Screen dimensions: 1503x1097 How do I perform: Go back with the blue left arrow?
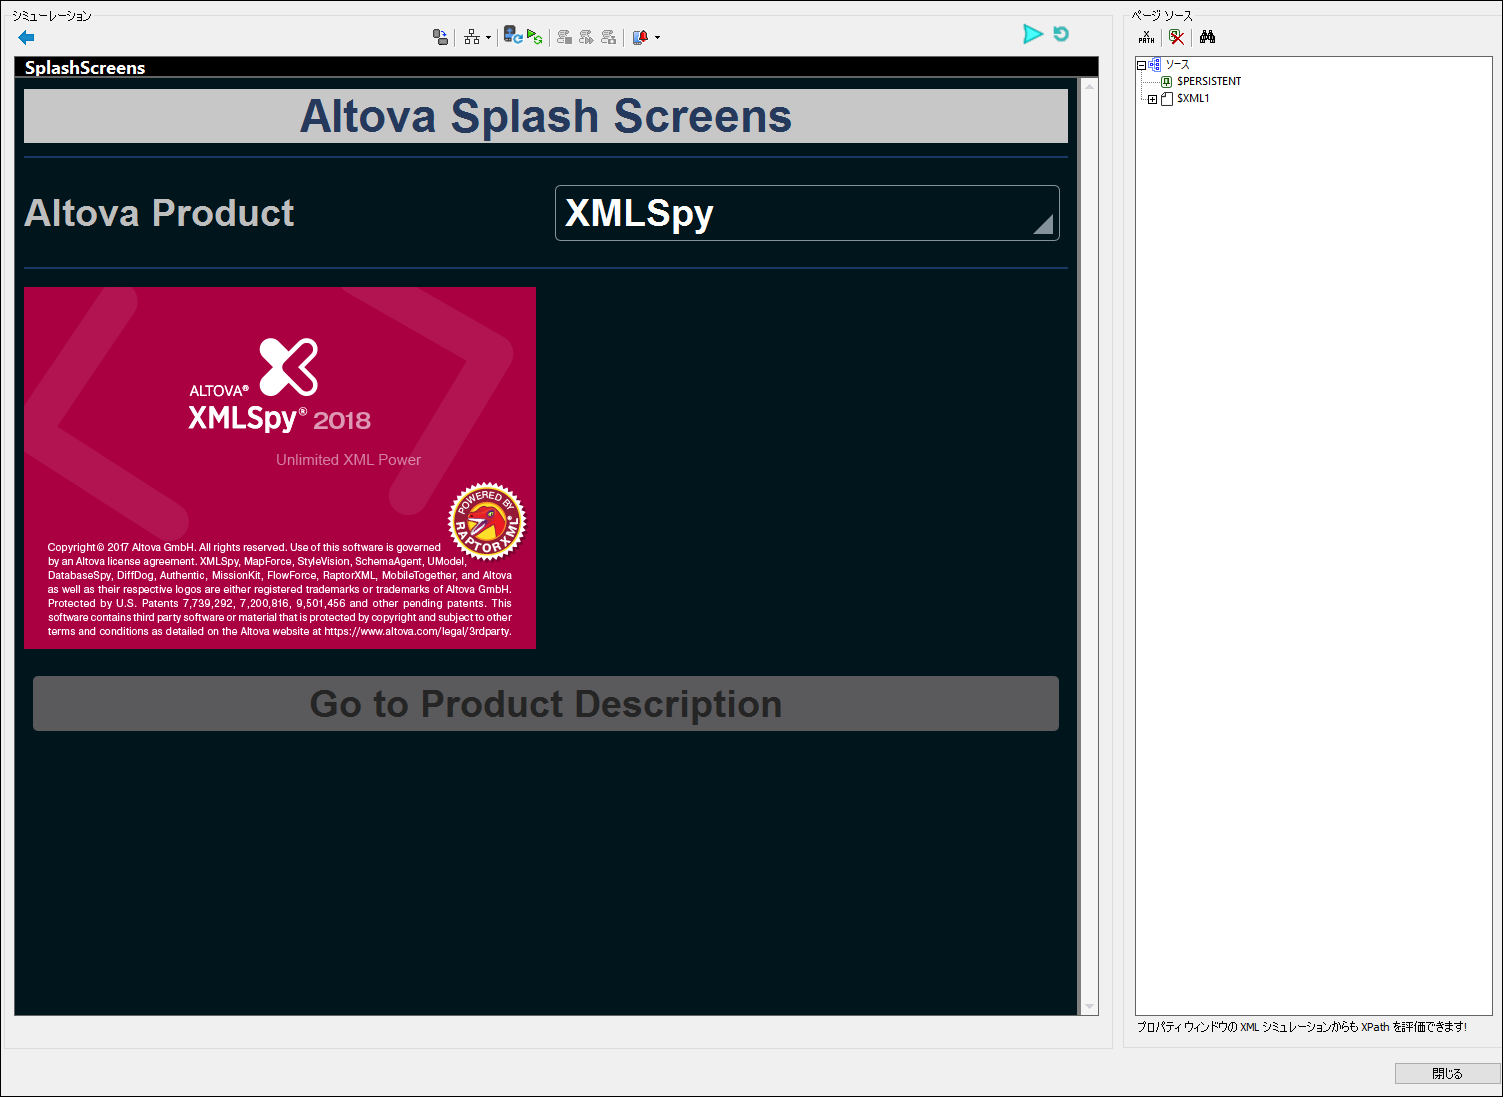coord(26,37)
